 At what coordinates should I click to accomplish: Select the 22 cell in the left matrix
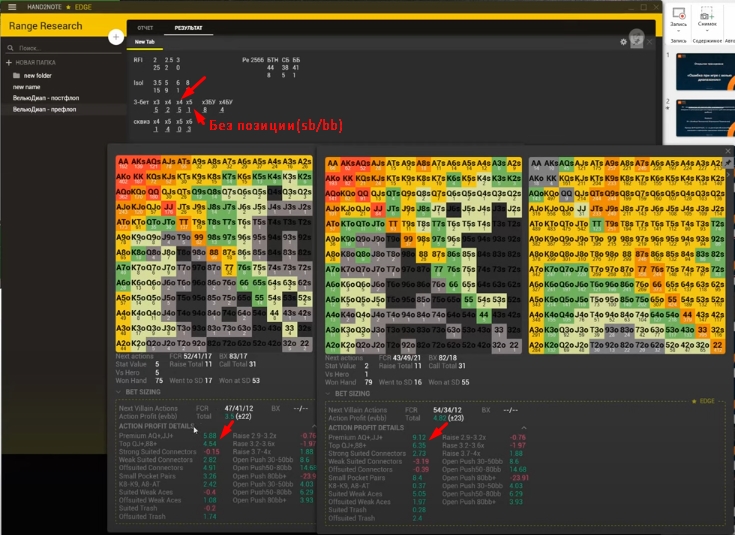coord(305,344)
